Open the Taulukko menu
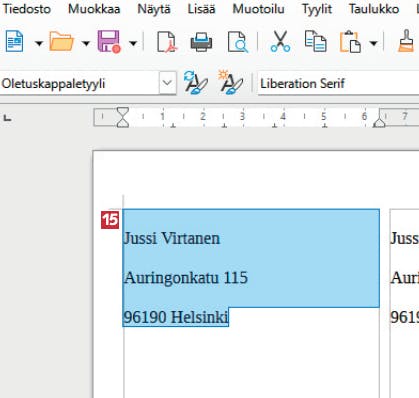 [x=374, y=9]
